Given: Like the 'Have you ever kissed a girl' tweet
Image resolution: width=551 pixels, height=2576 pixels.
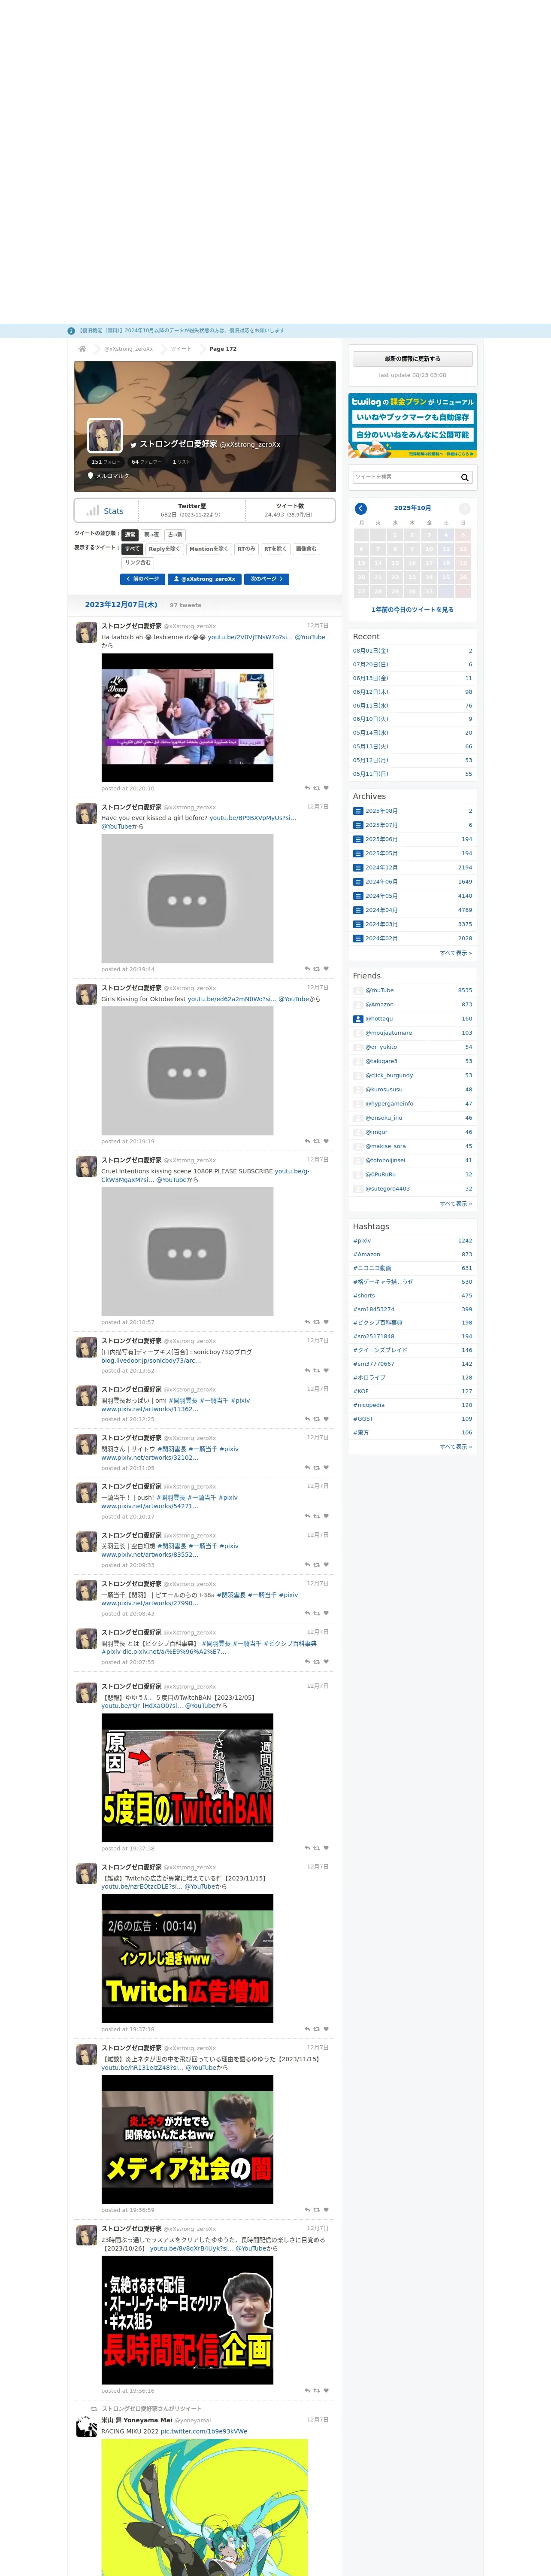Looking at the screenshot, I should [326, 969].
